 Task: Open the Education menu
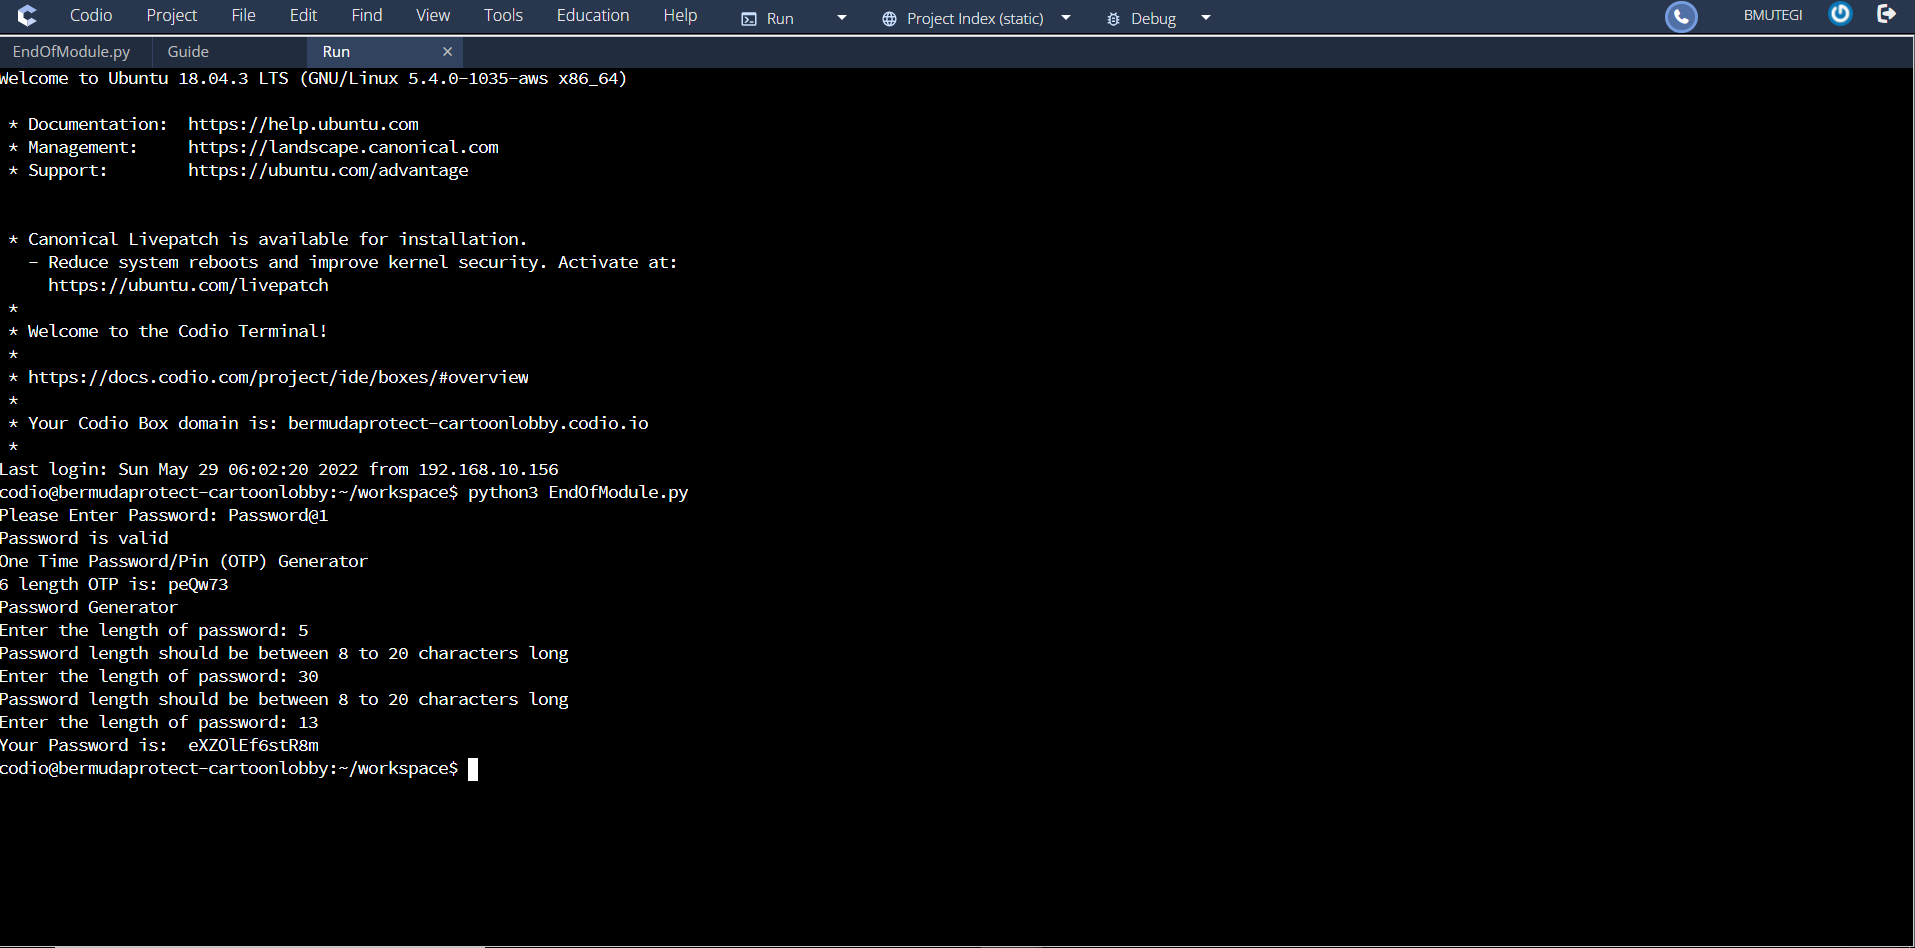tap(593, 16)
